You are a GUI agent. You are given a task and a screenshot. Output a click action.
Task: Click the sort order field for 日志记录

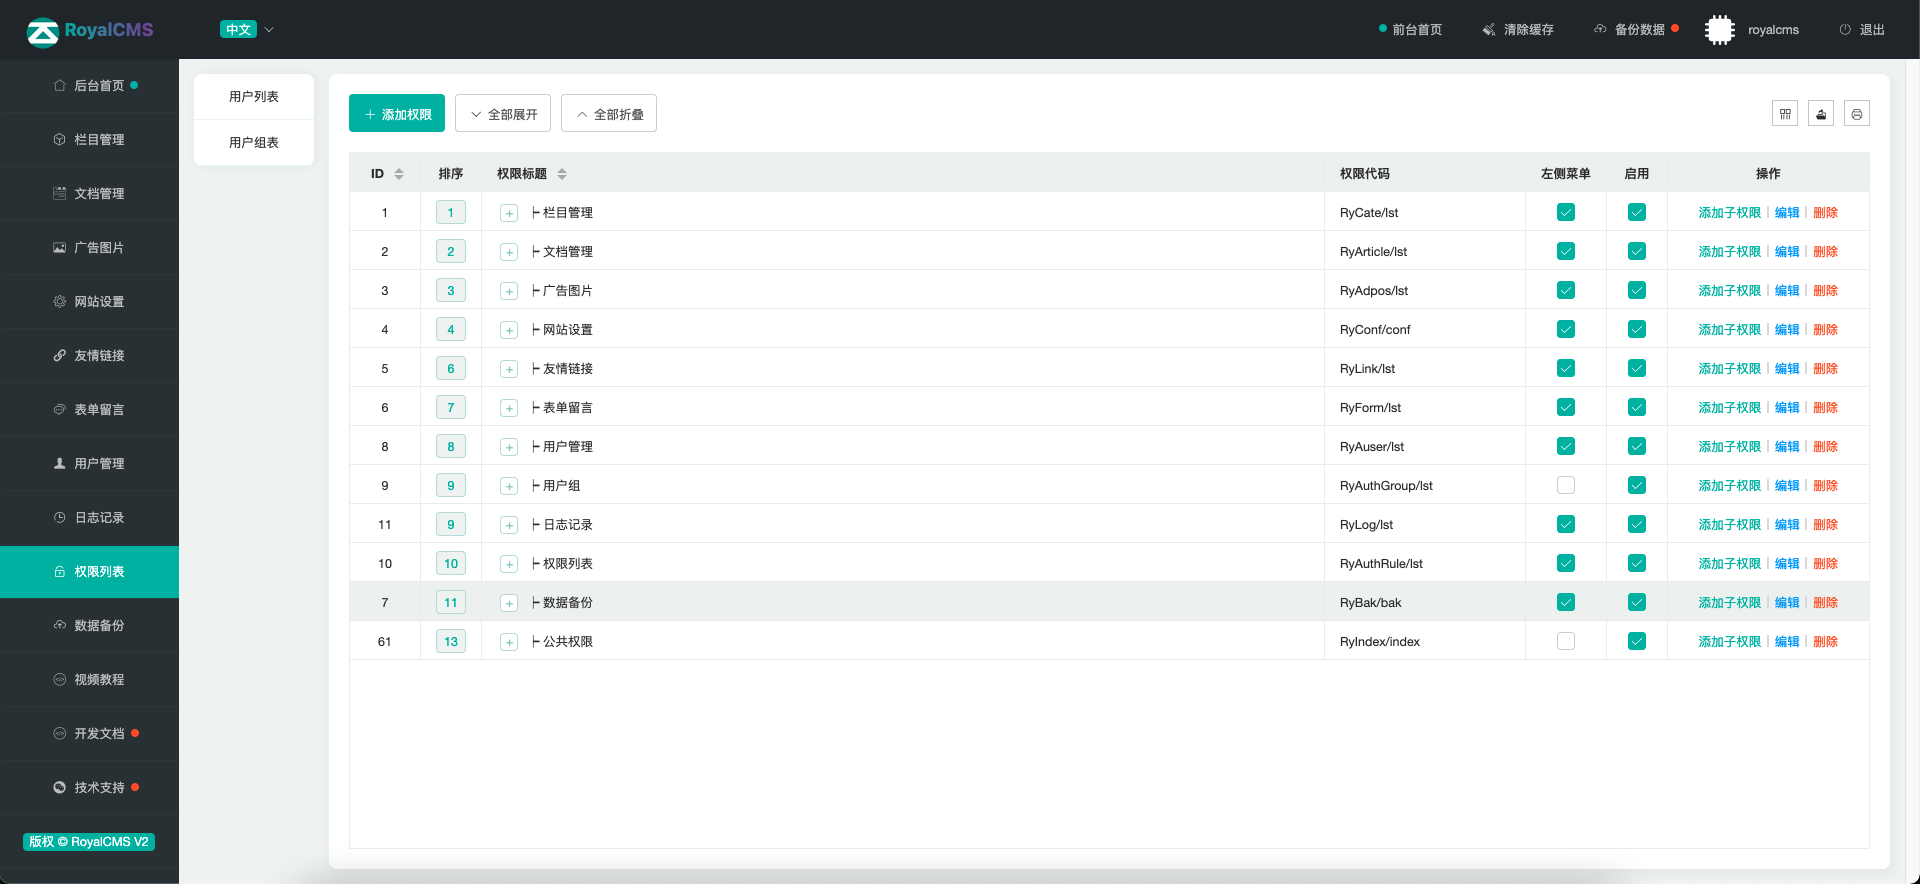click(x=451, y=525)
